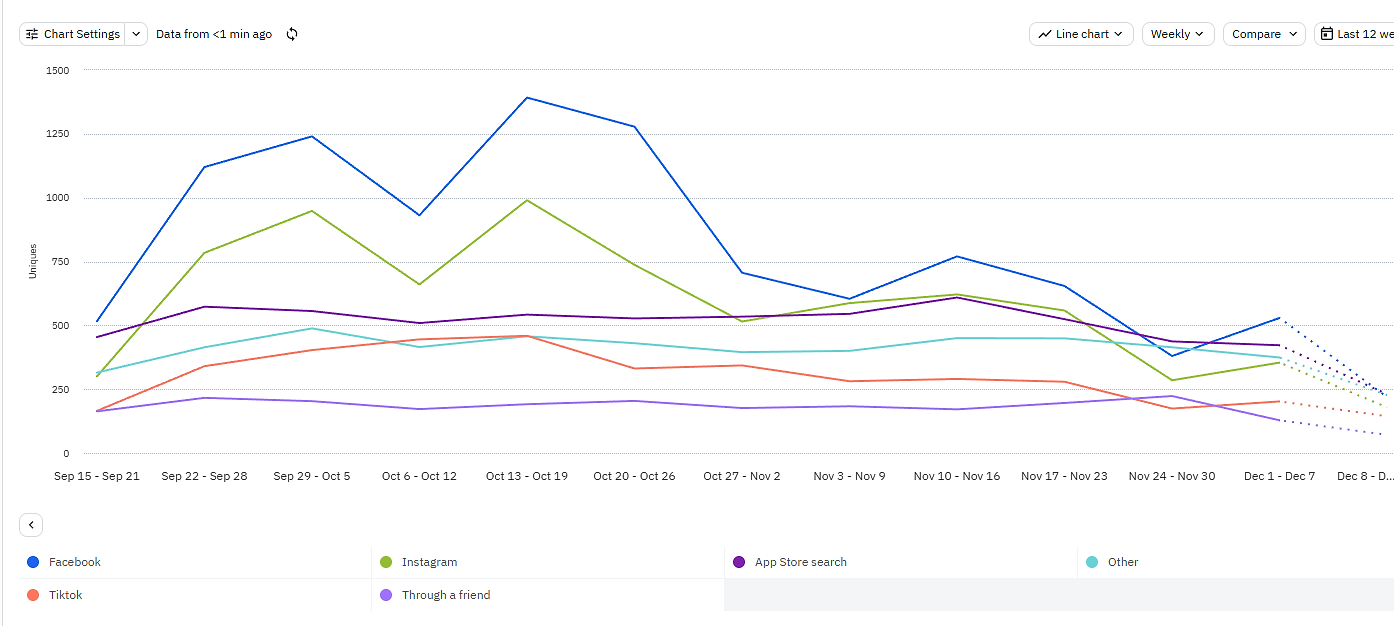Toggle the Facebook series label
1394x626 pixels.
(75, 562)
